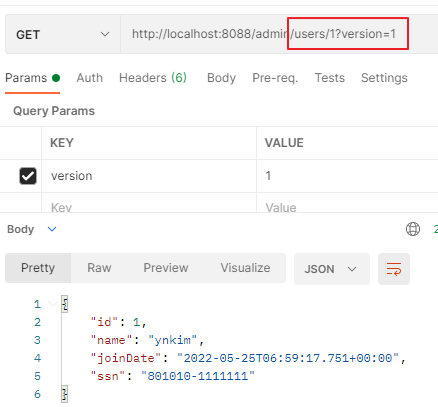
Task: Open the GET method dropdown
Action: pyautogui.click(x=63, y=34)
